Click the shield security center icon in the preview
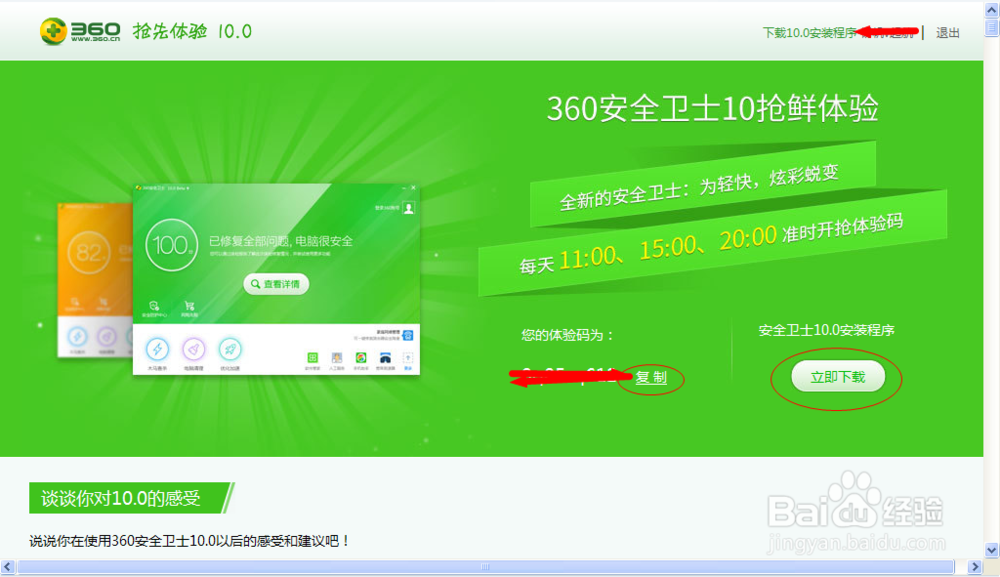 154,306
